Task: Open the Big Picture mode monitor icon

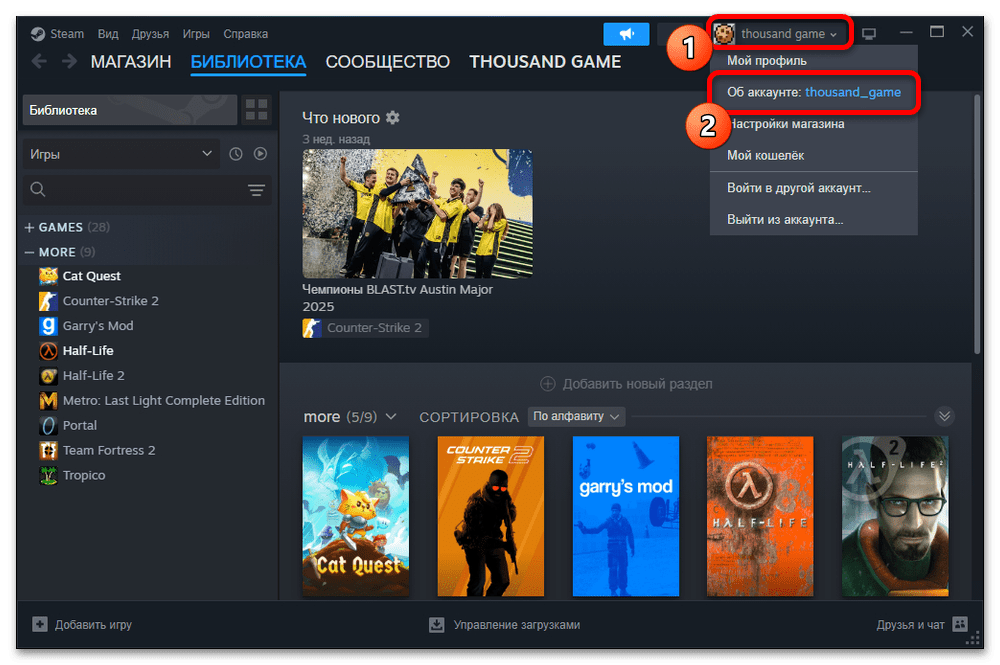Action: point(869,34)
